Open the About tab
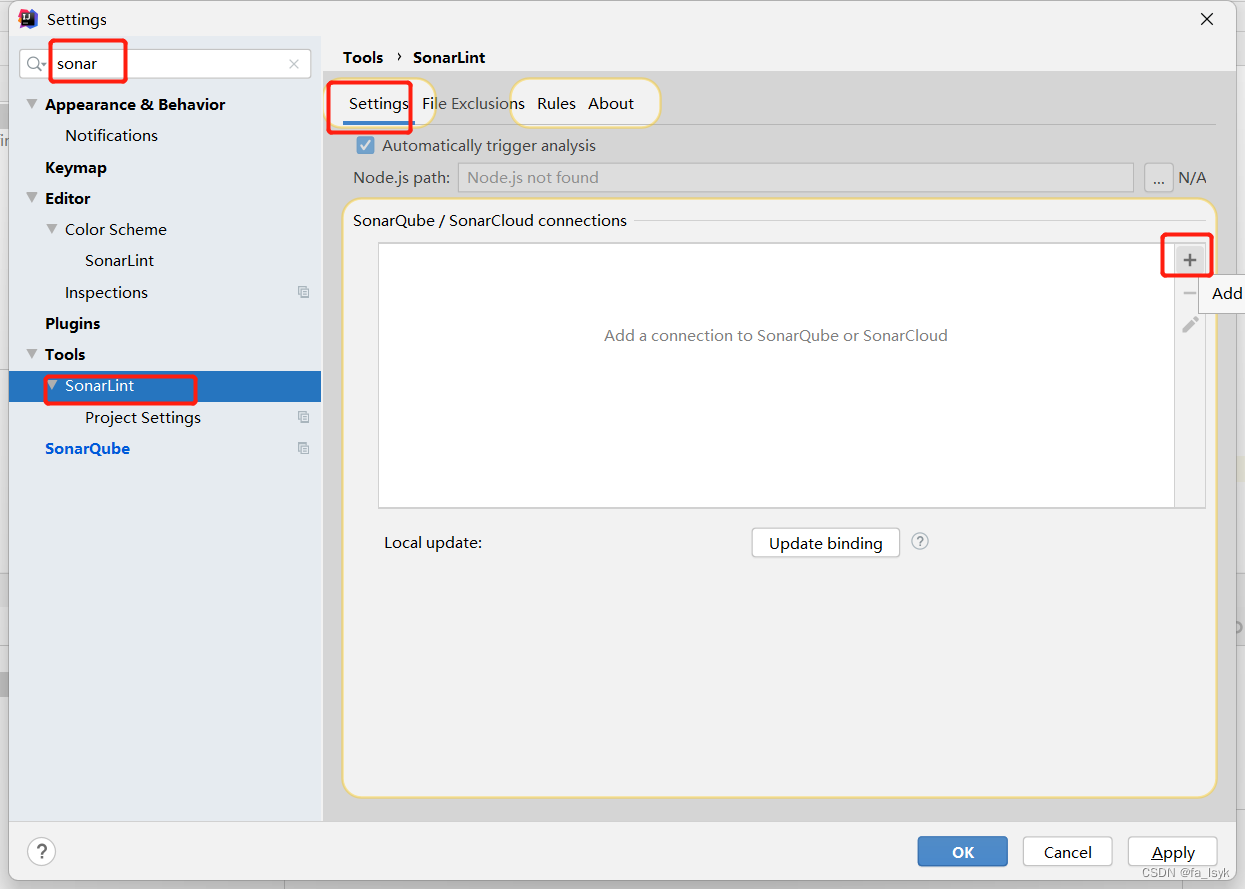The height and width of the screenshot is (889, 1245). (x=611, y=104)
